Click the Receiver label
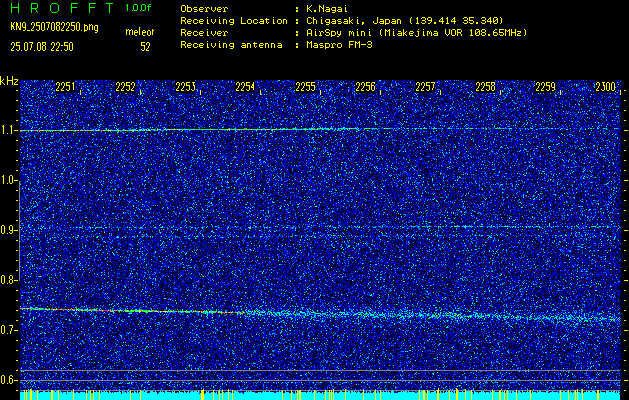Screen dimensions: 629x400 coord(204,32)
